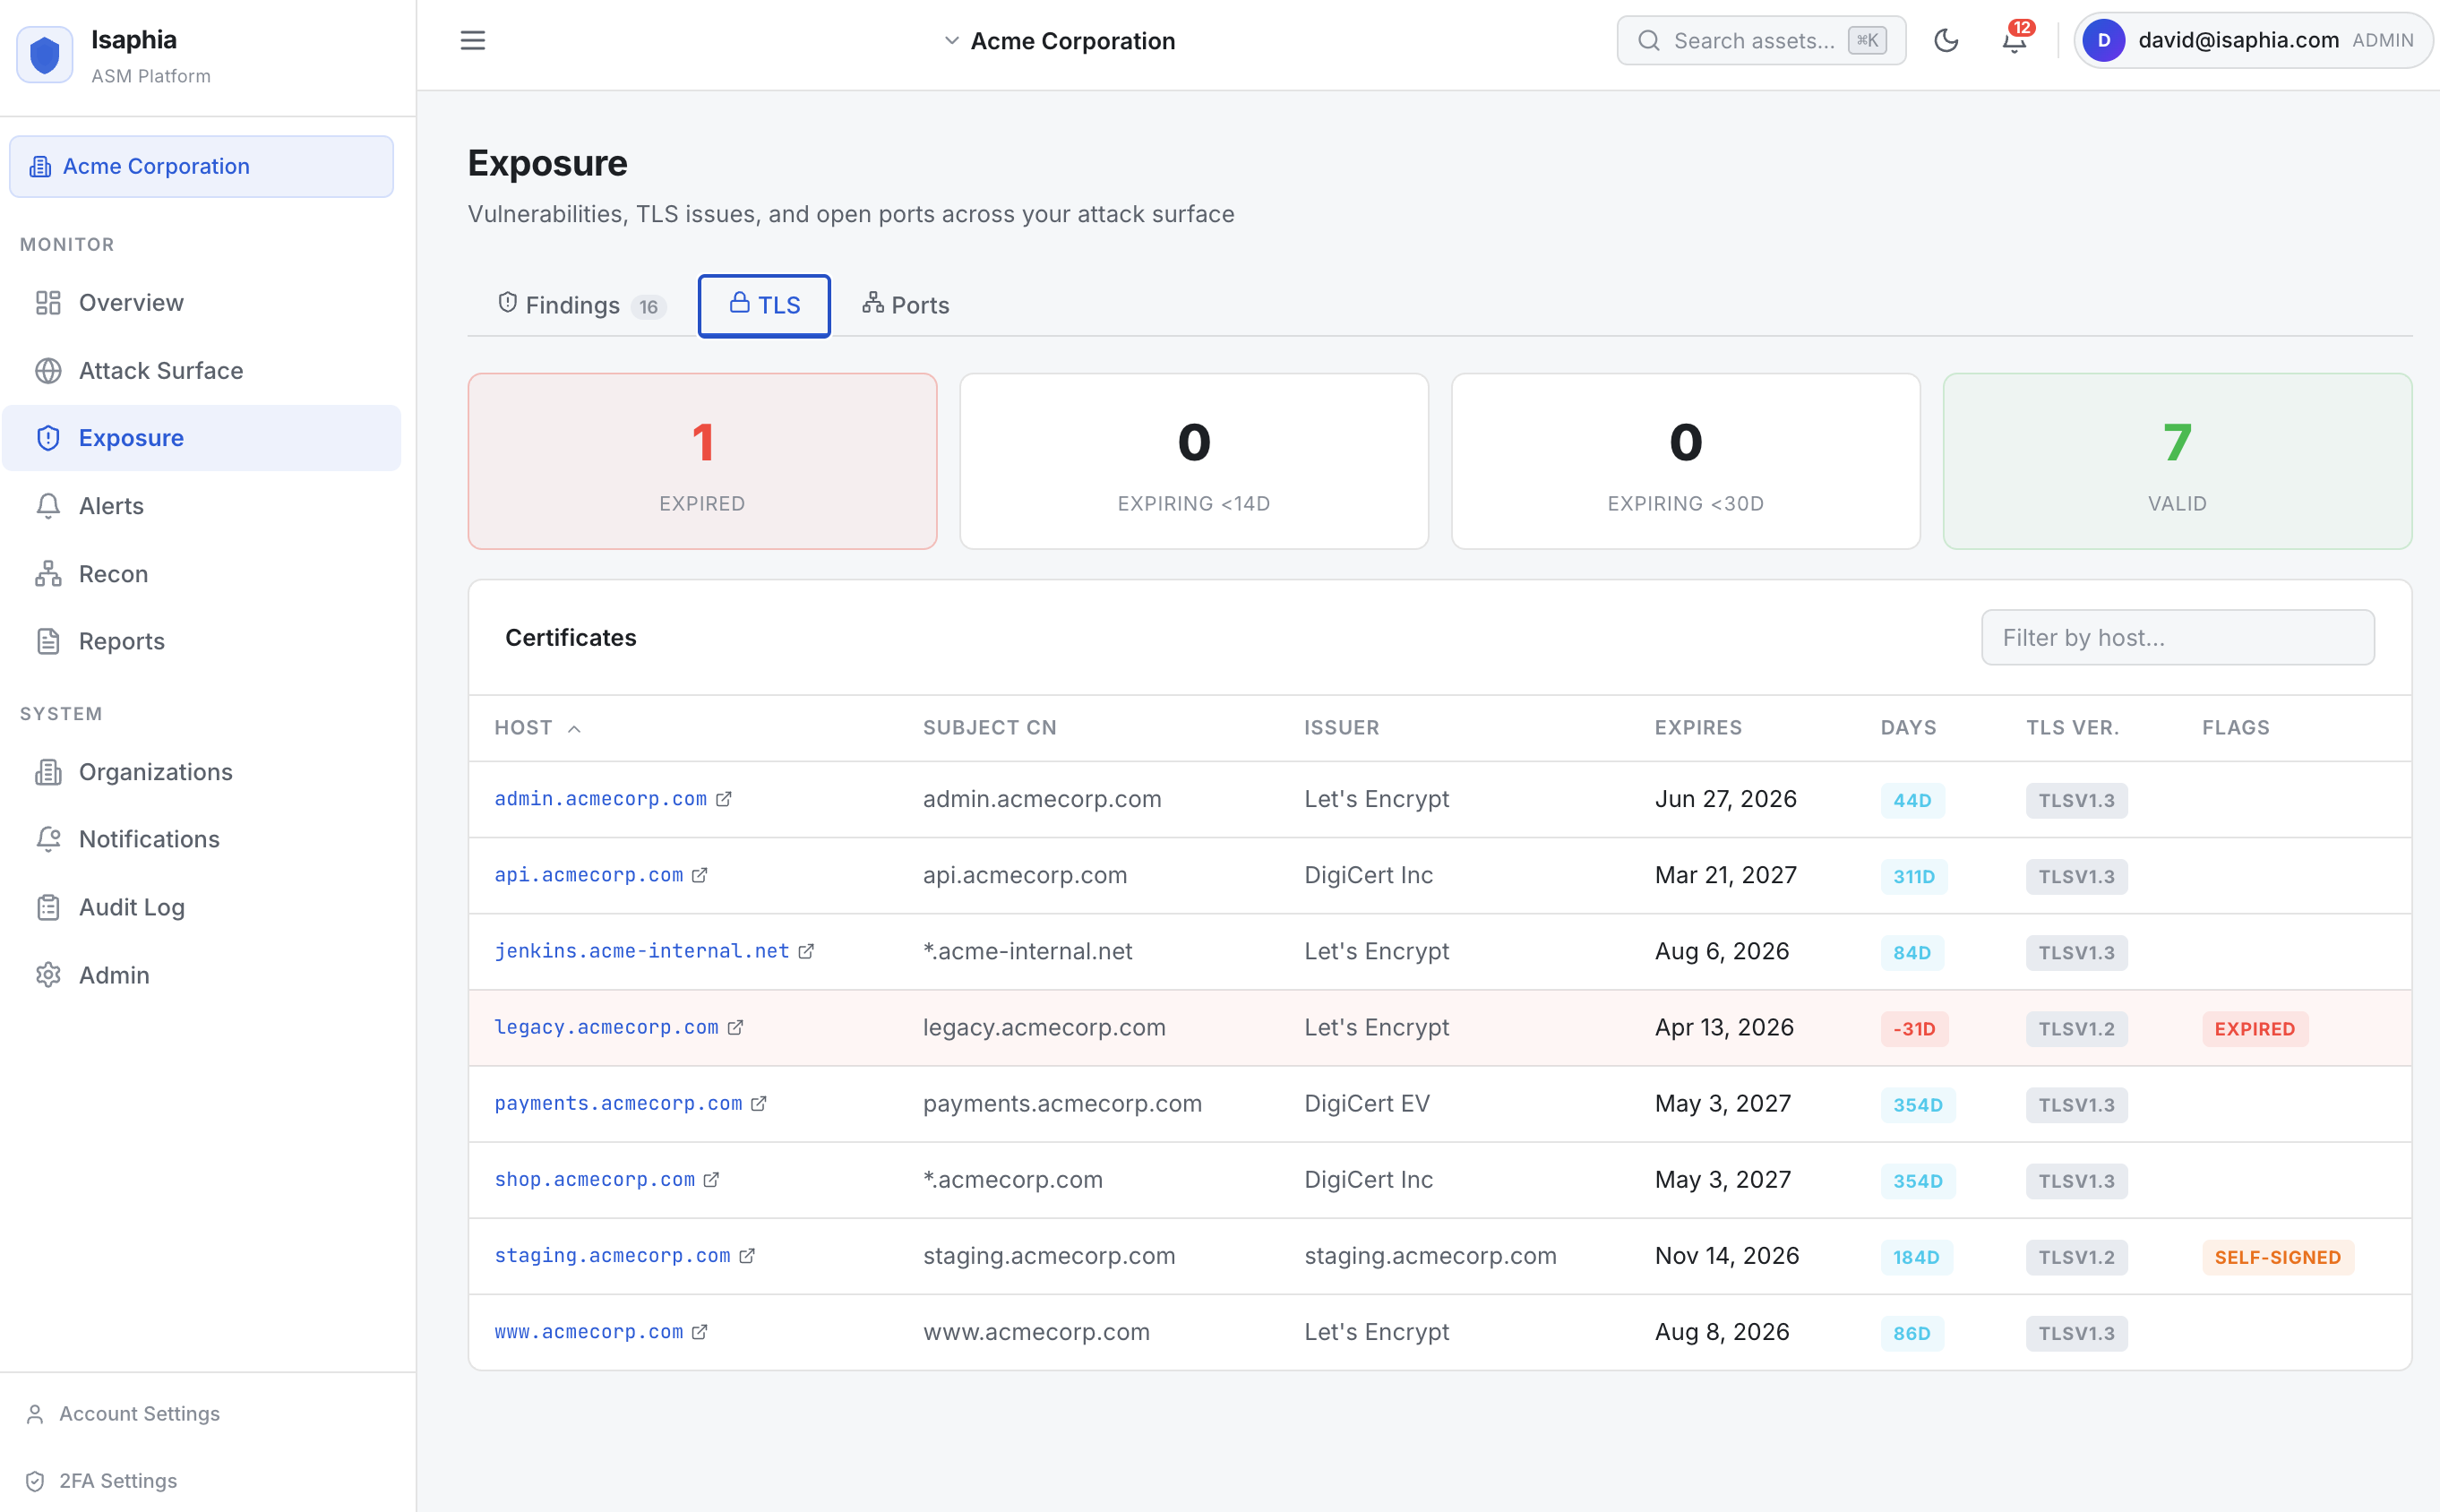Click the Isaphia shield logo
This screenshot has height=1512, width=2440.
(45, 54)
